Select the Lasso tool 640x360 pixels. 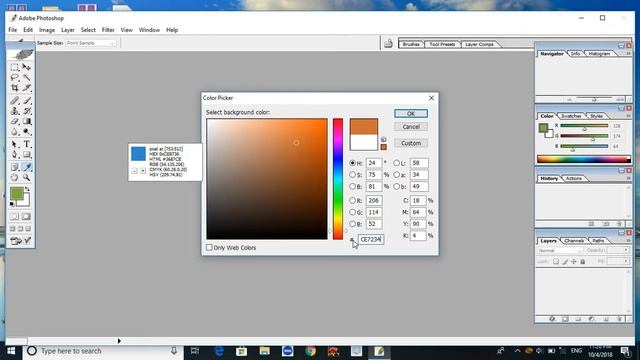(15, 78)
